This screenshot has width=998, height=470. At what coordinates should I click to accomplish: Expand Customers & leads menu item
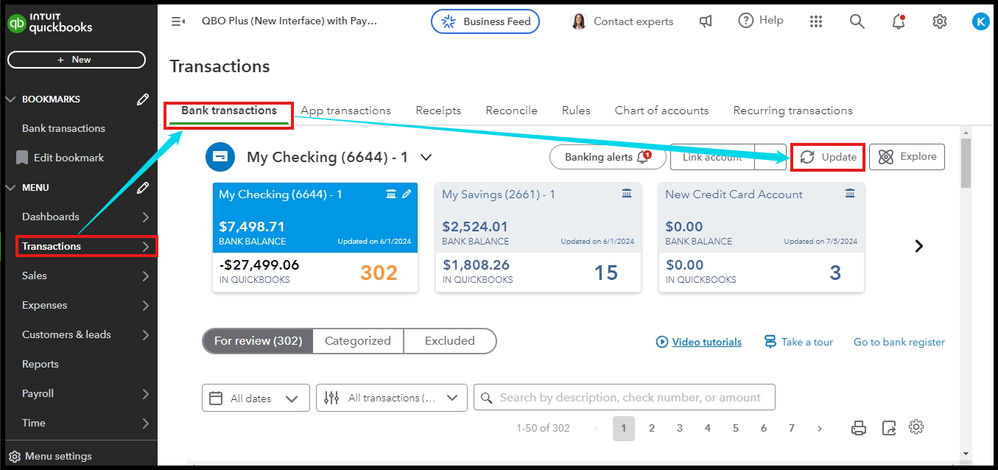(145, 334)
